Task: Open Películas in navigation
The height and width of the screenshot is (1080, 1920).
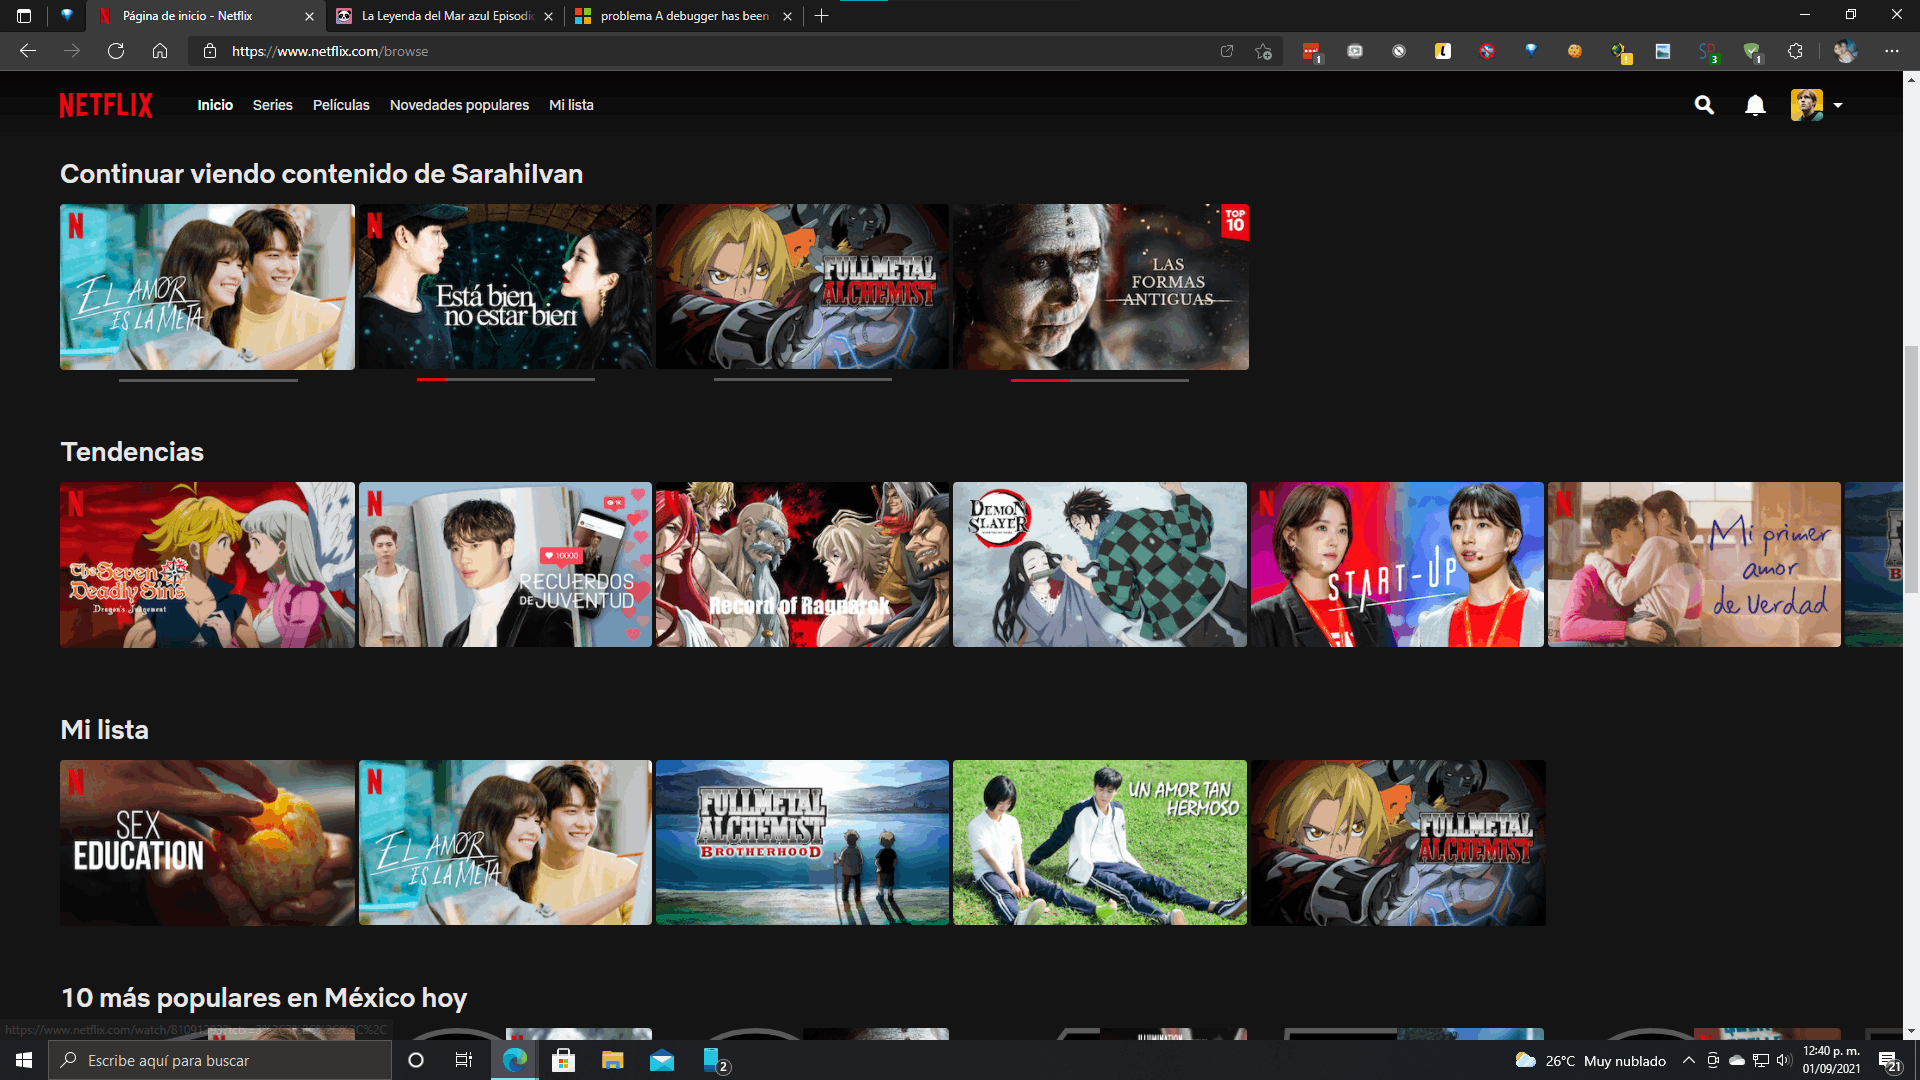Action: pos(341,105)
